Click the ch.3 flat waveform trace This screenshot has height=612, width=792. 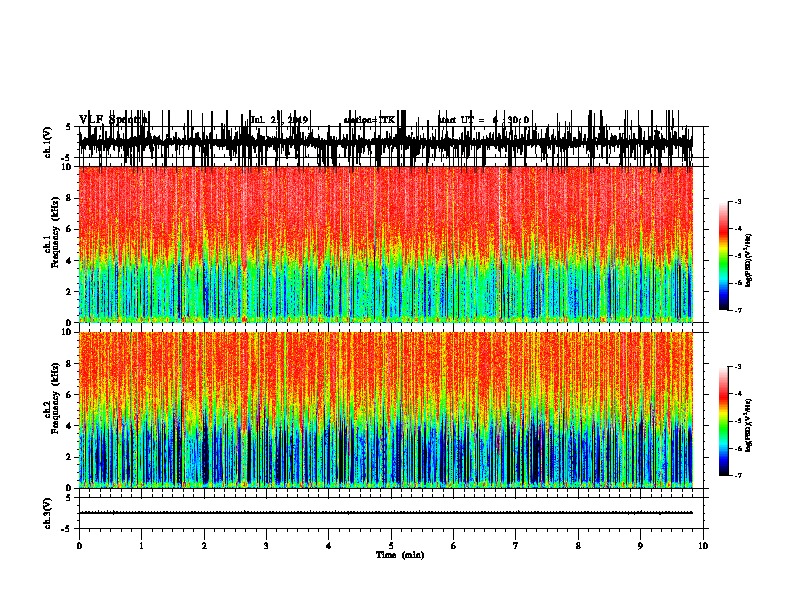click(386, 513)
